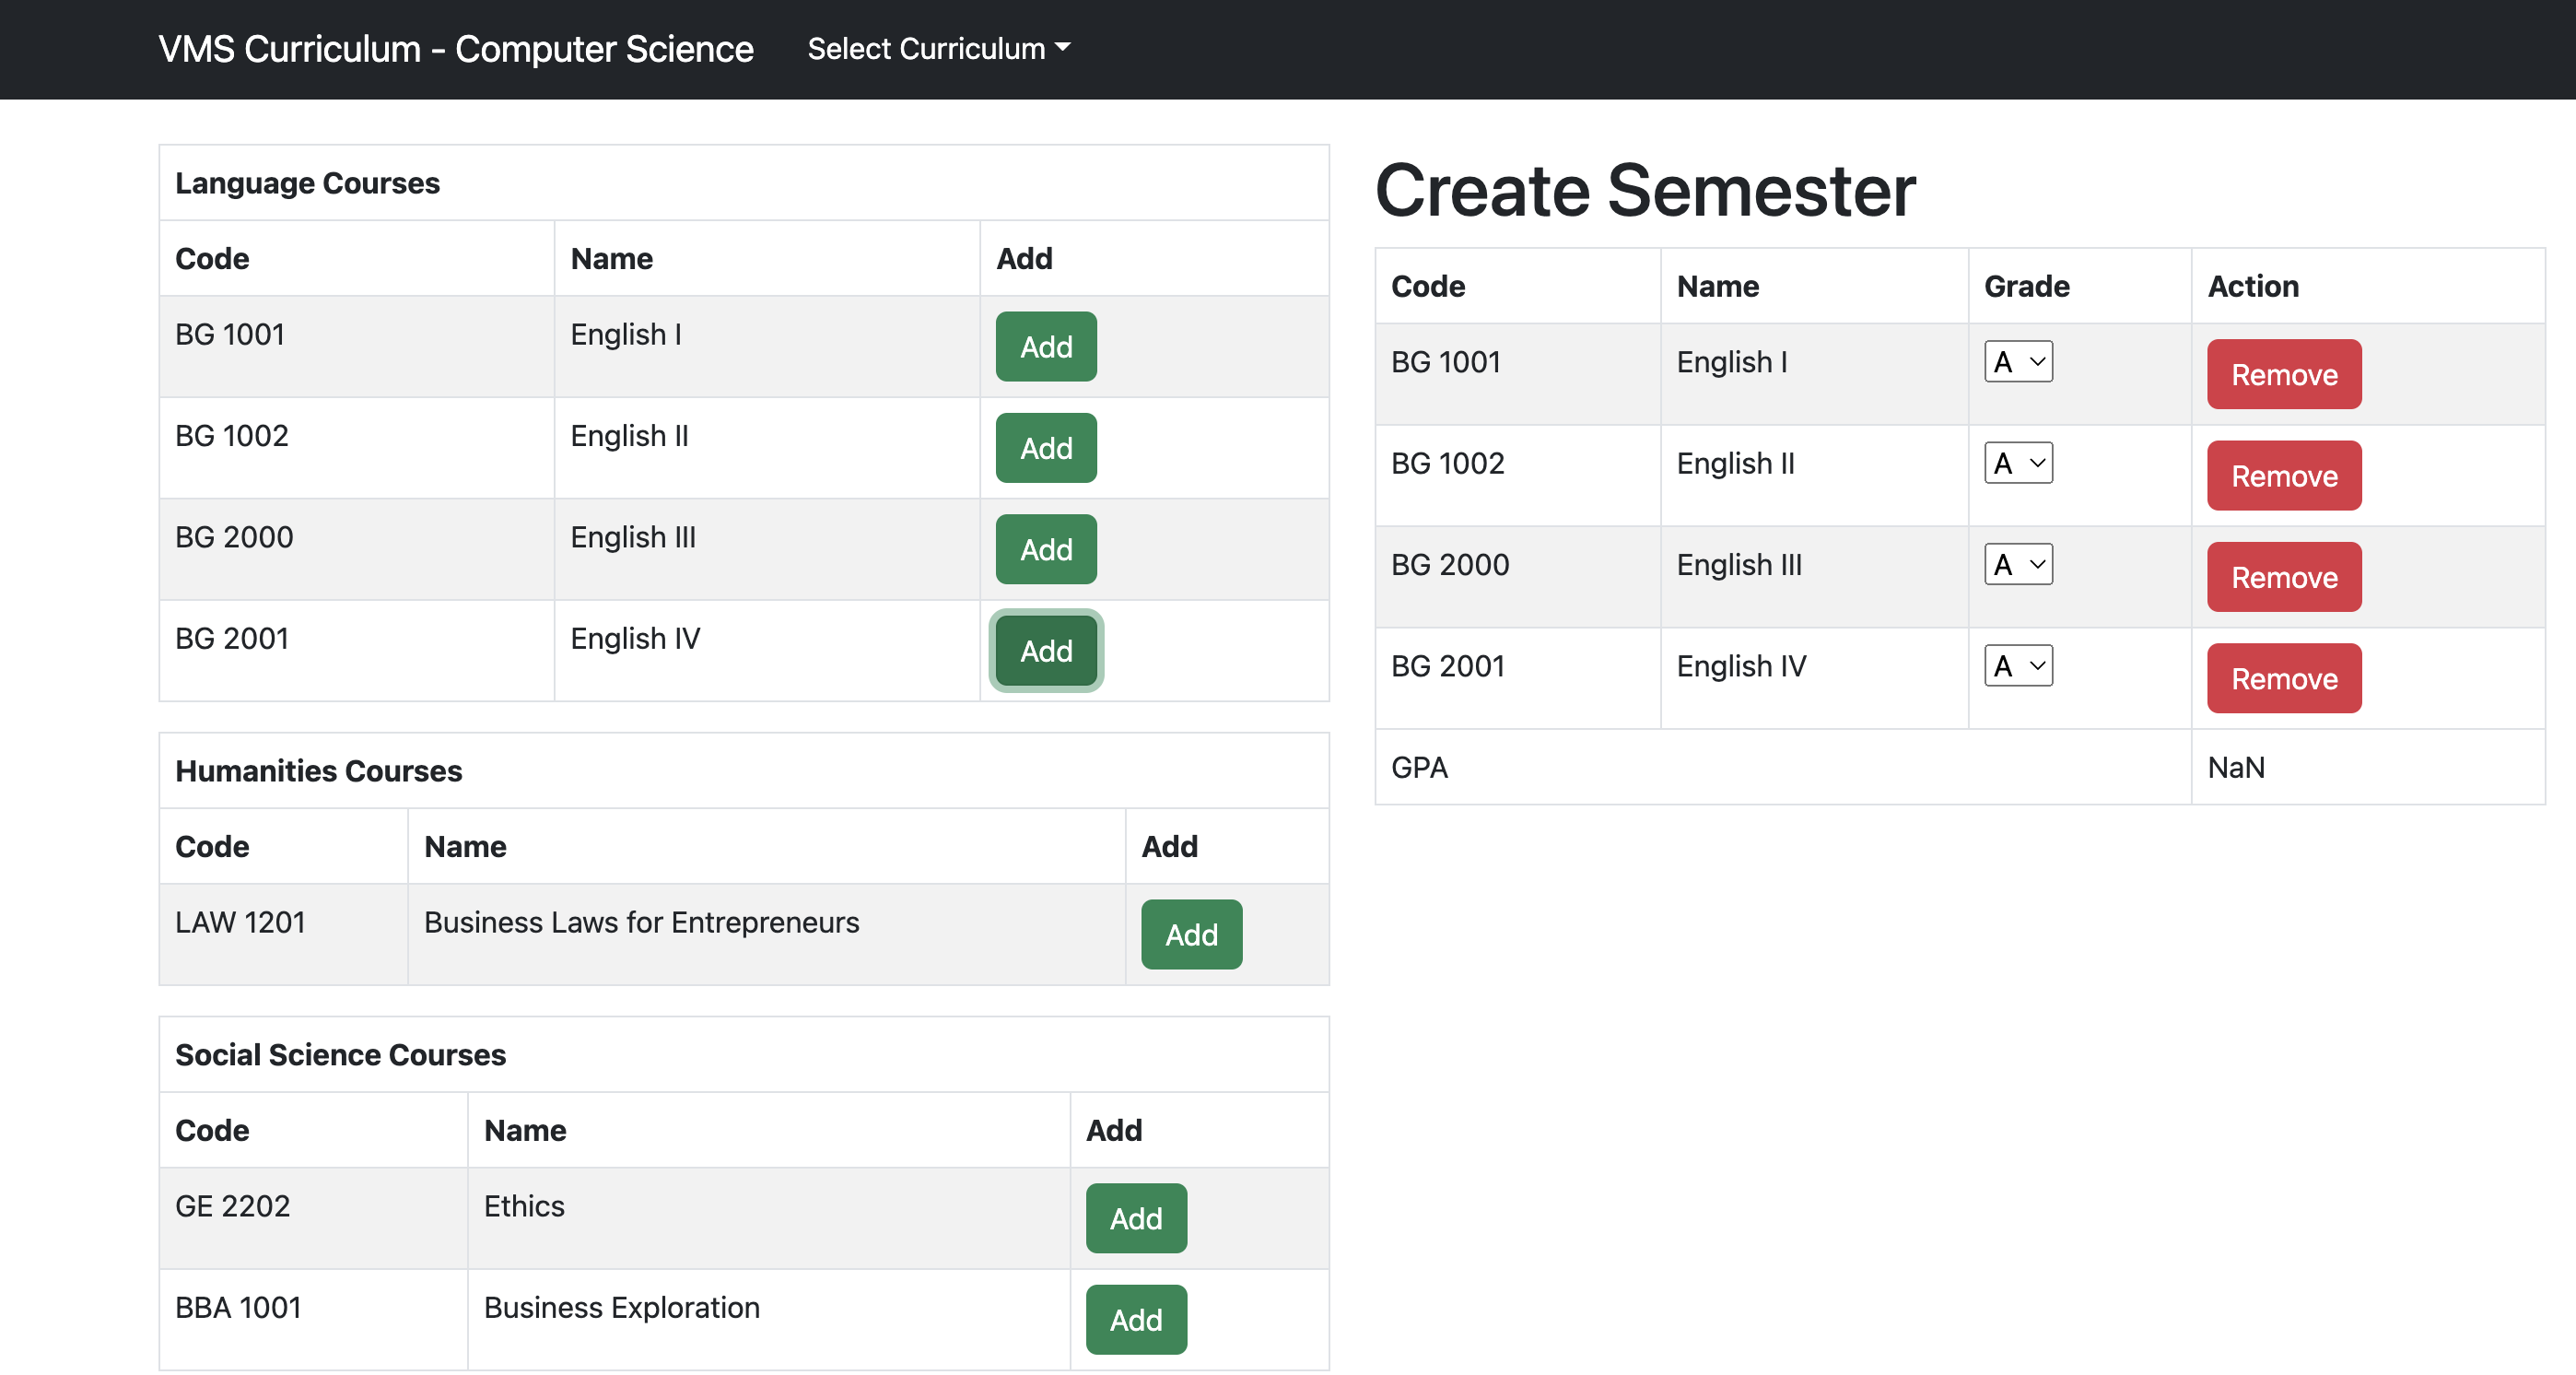The height and width of the screenshot is (1375, 2576).
Task: Click BG 2001 code in Language Courses
Action: 231,638
